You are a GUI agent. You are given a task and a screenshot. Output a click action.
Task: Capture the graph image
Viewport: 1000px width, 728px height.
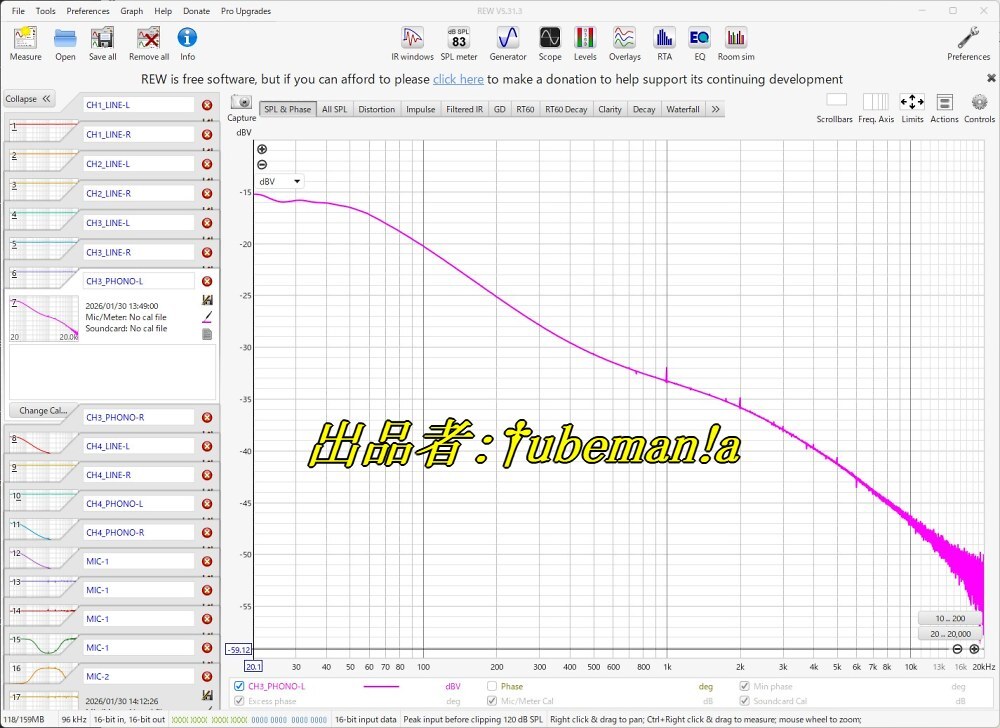[241, 108]
